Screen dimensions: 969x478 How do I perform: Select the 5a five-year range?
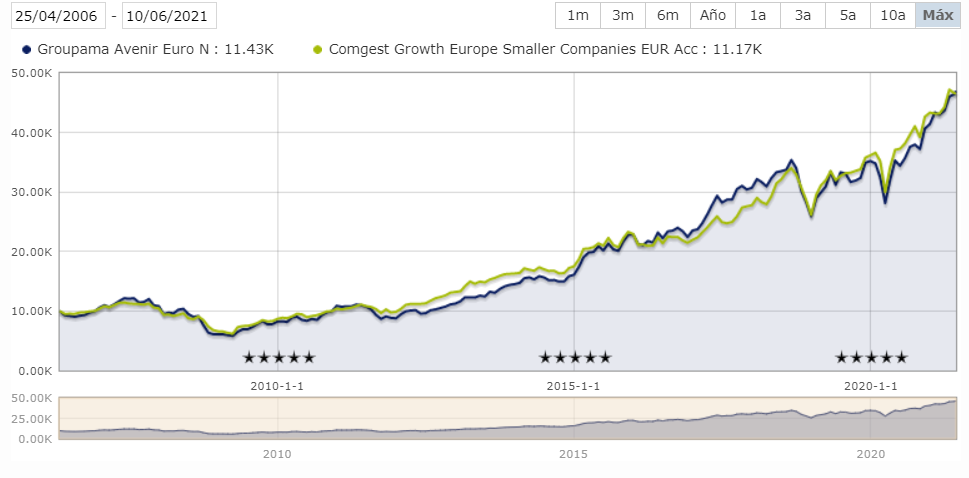[x=848, y=16]
